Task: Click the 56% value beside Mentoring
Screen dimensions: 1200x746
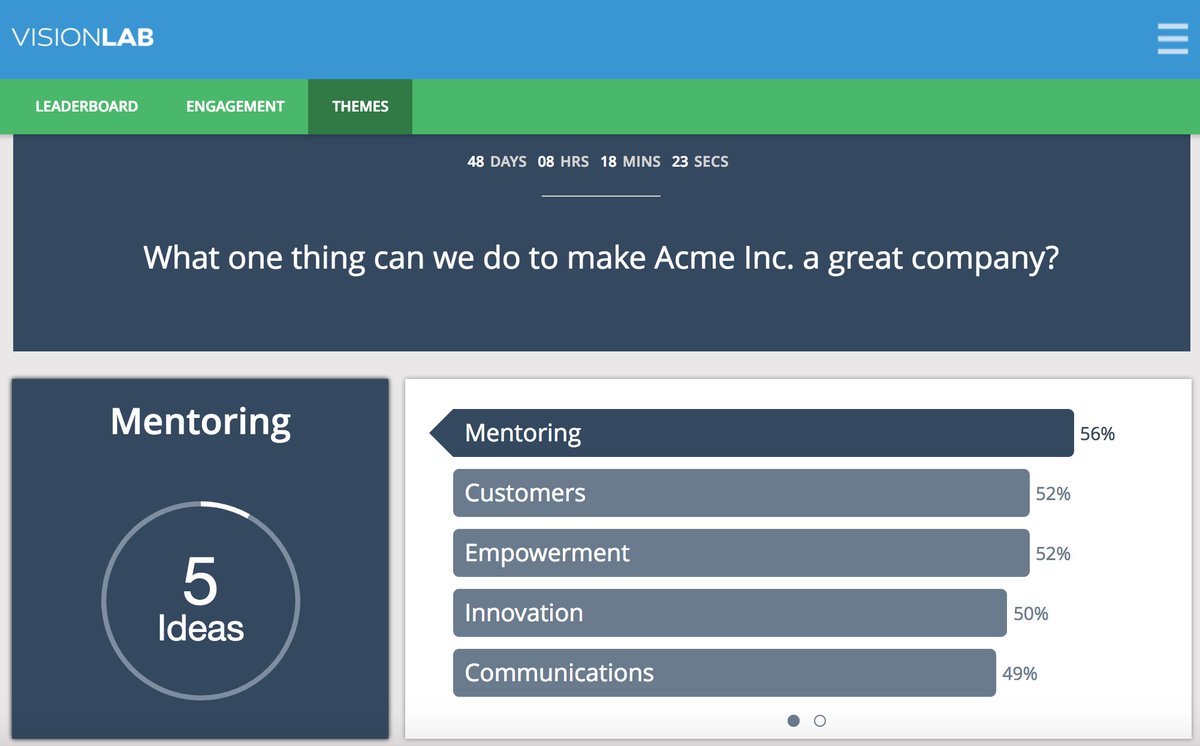Action: [x=1097, y=434]
